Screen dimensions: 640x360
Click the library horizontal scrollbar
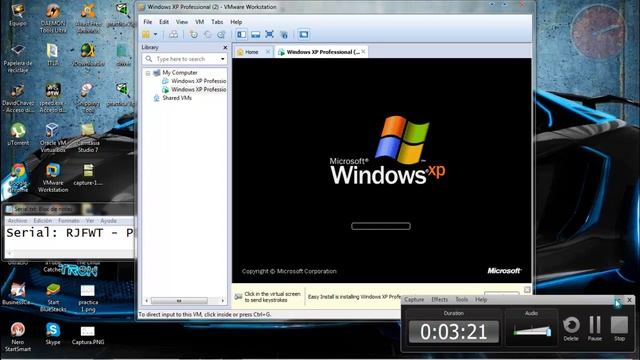tap(179, 301)
